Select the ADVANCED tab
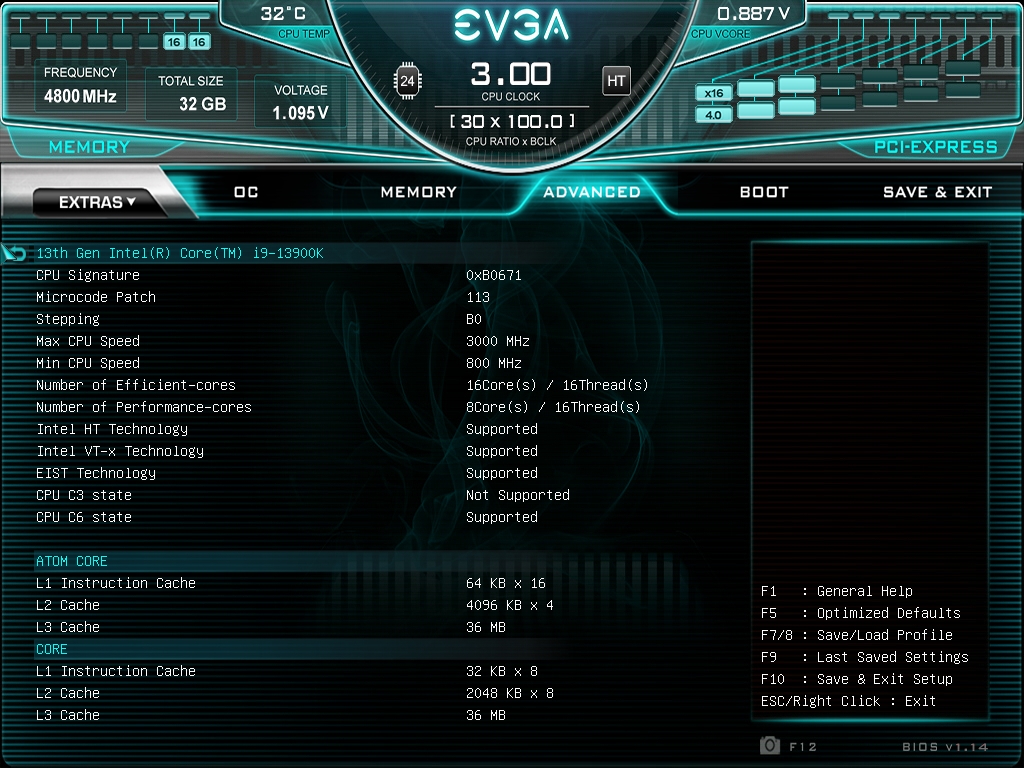Viewport: 1024px width, 768px height. [x=592, y=192]
